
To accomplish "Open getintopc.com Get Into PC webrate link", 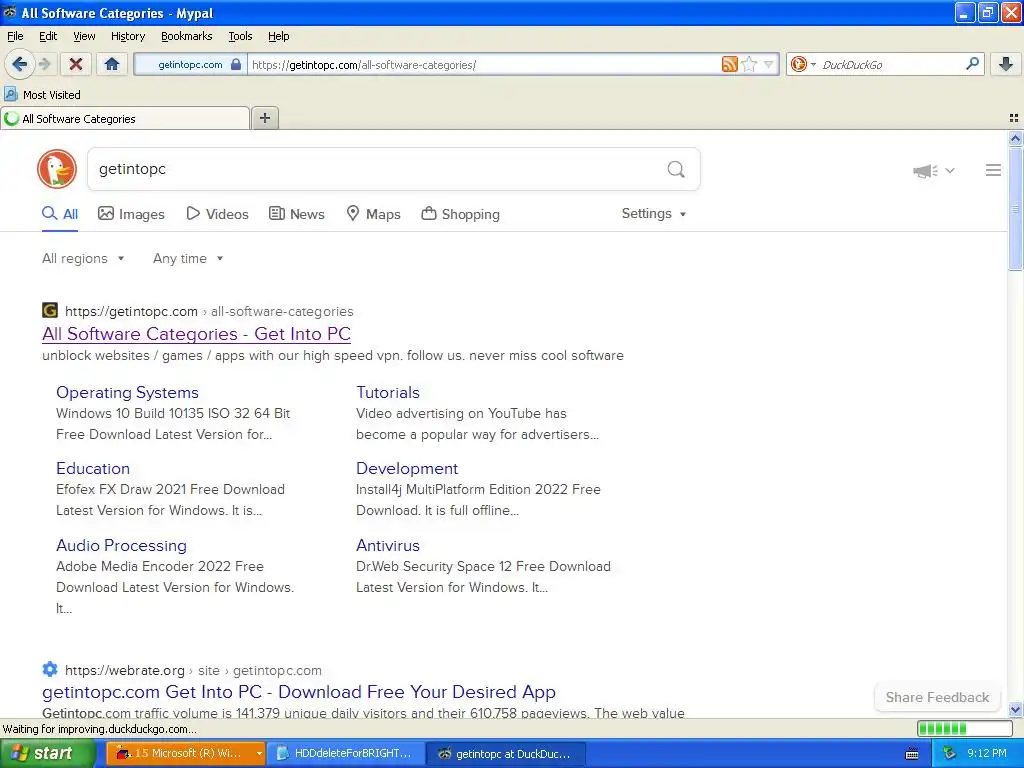I will (x=299, y=692).
